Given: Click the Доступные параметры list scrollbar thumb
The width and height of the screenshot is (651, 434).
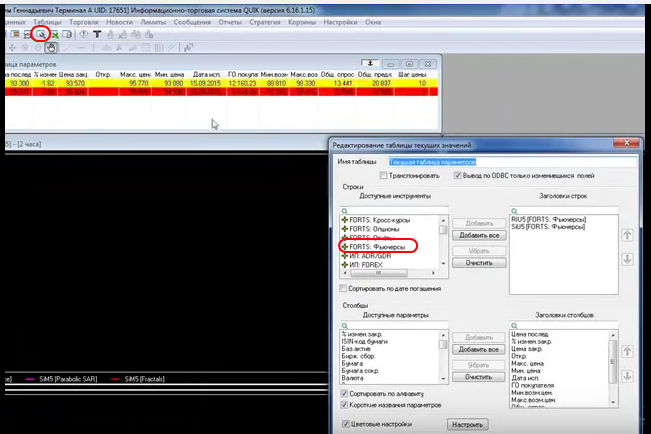Looking at the screenshot, I should click(x=443, y=344).
